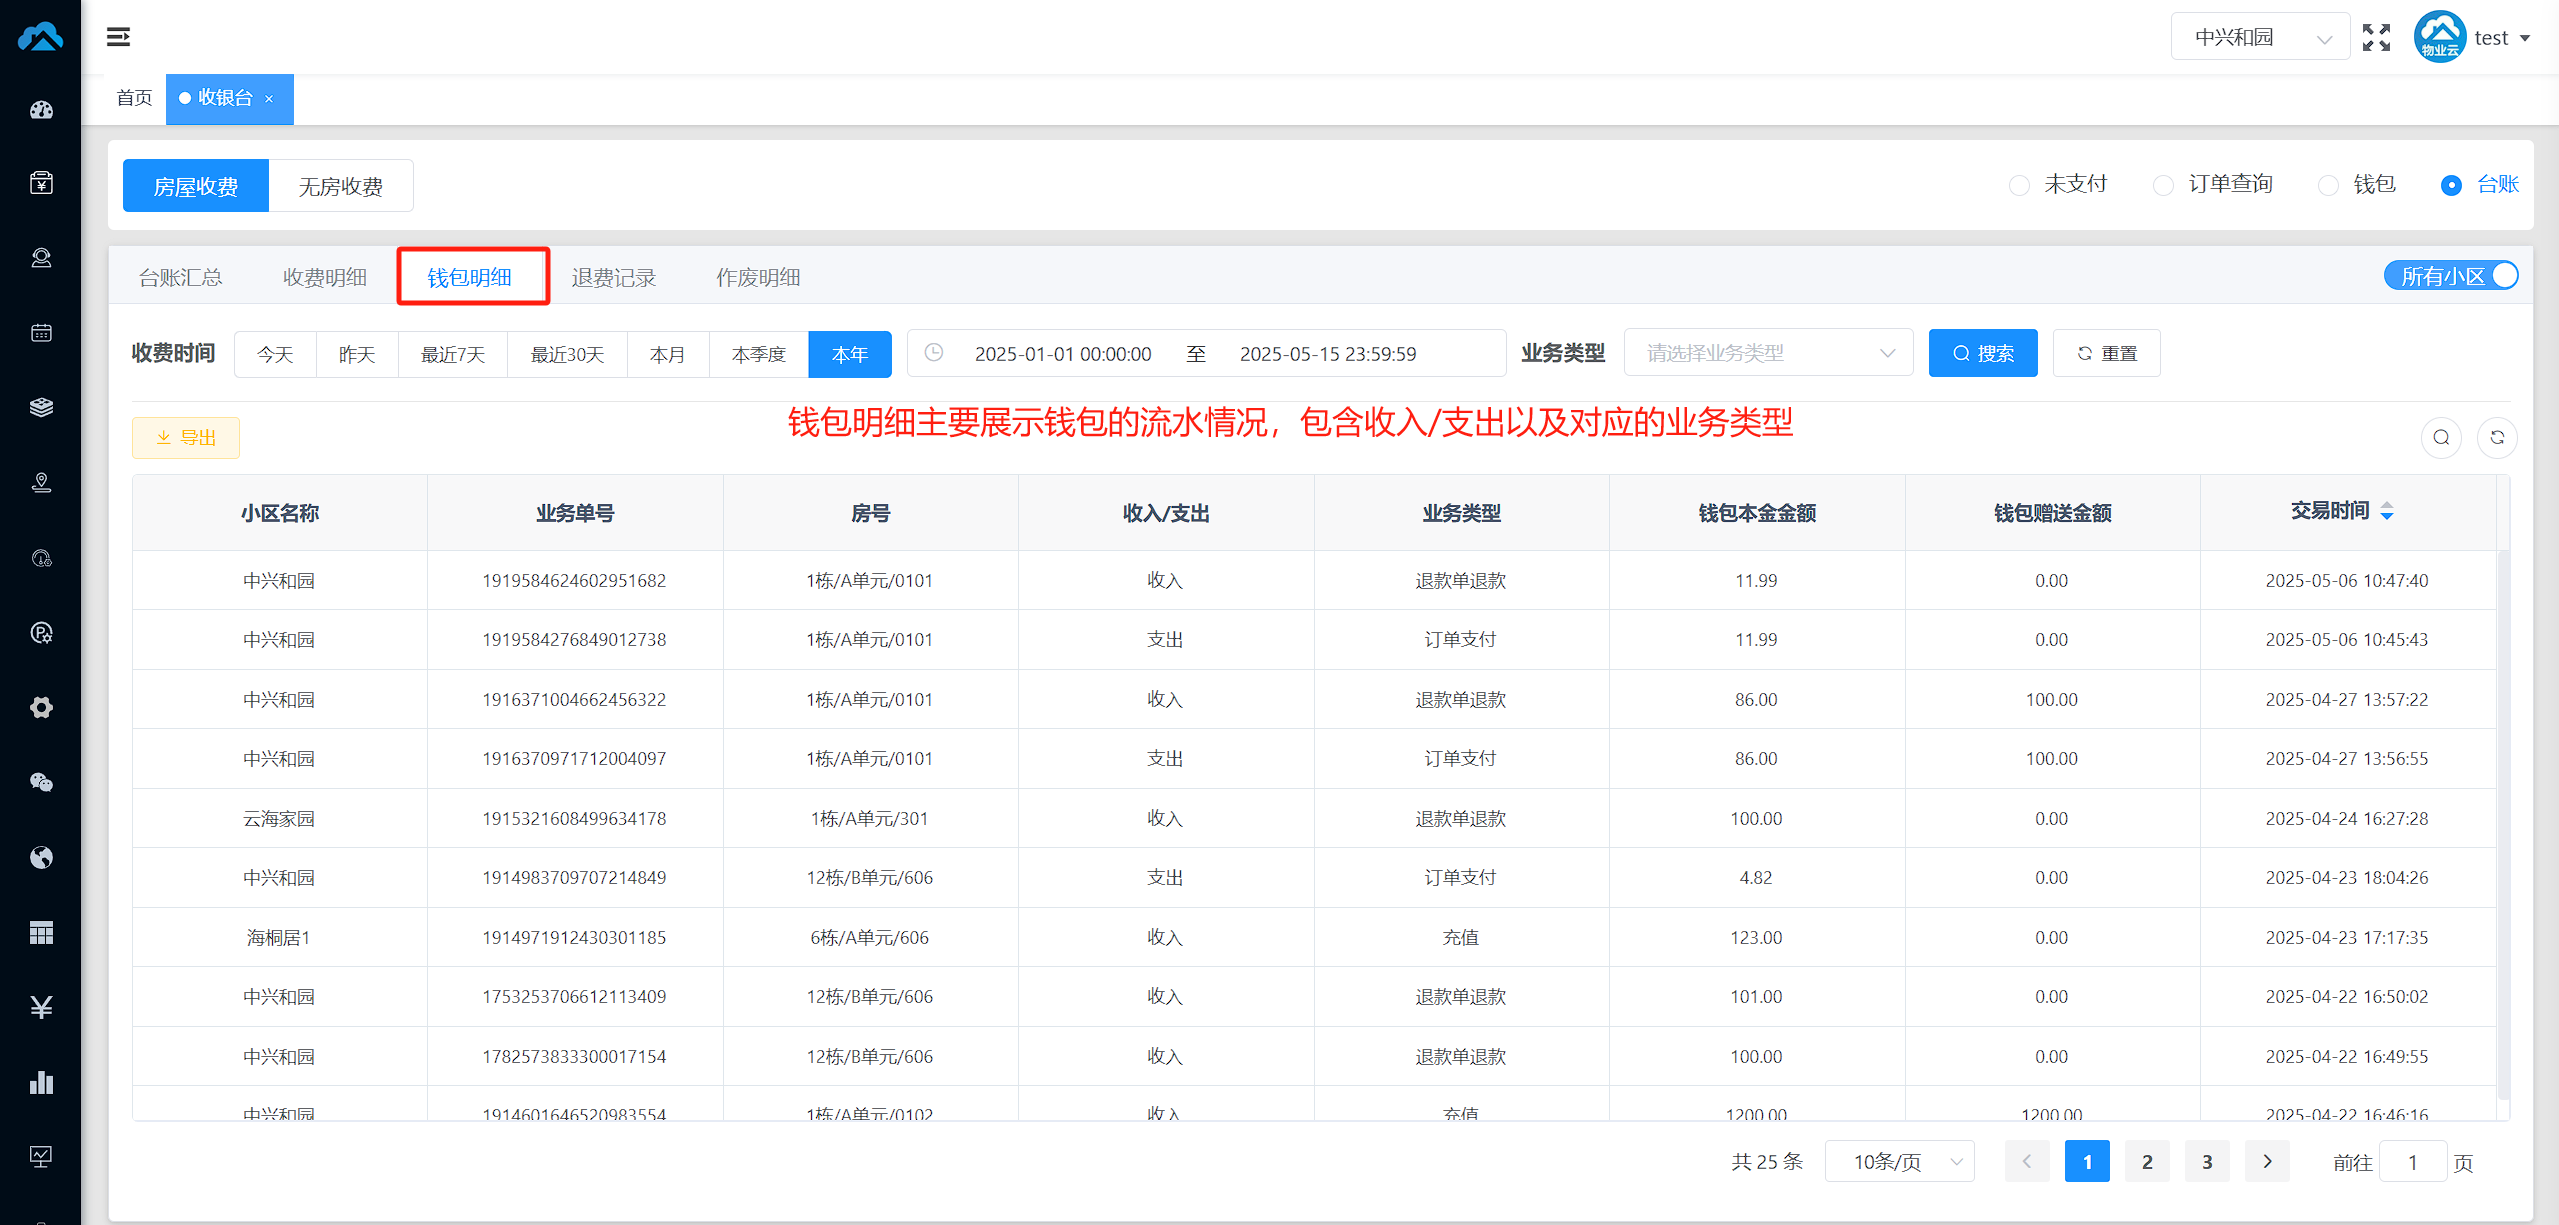Click the 搜索 search button
Screen dimensions: 2559x1225
click(x=1983, y=353)
